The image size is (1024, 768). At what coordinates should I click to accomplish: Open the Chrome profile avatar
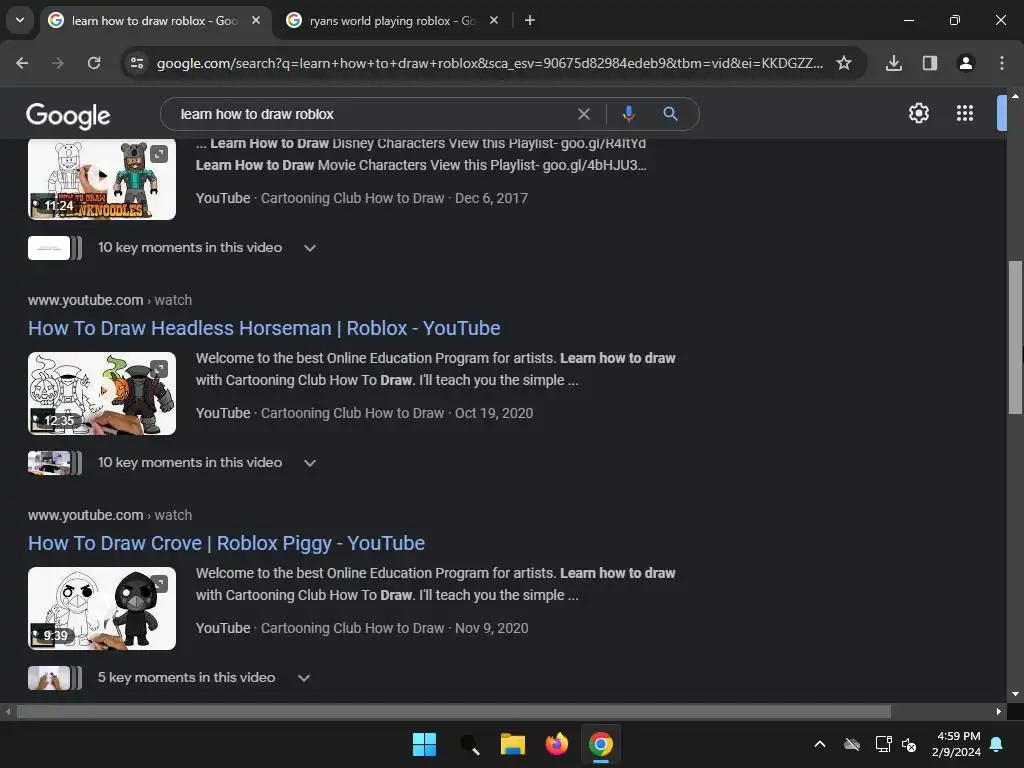(965, 63)
